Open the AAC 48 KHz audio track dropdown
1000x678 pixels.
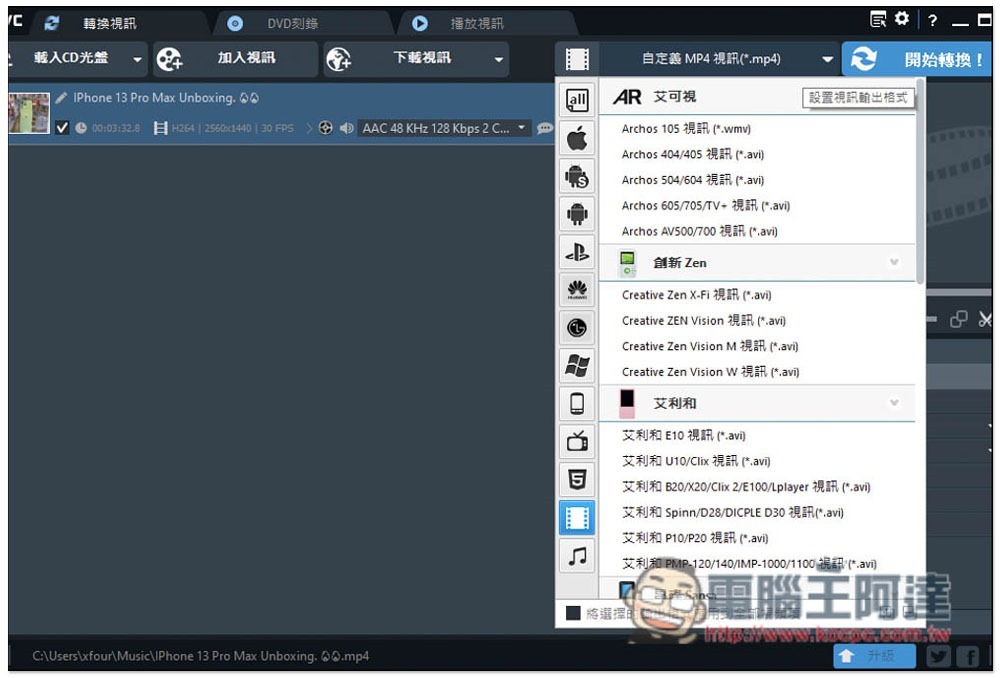click(x=443, y=128)
